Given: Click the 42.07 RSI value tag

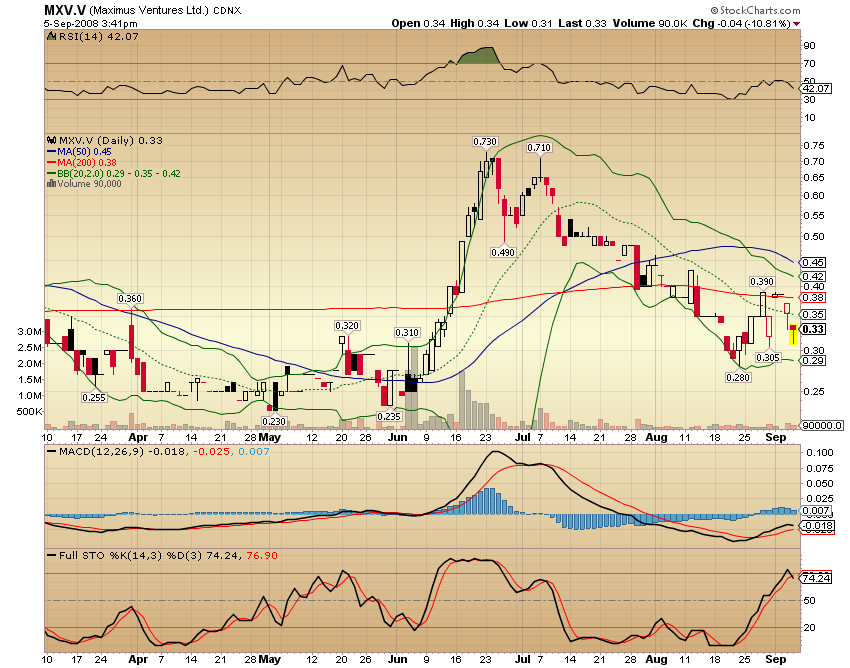Looking at the screenshot, I should click(x=816, y=88).
